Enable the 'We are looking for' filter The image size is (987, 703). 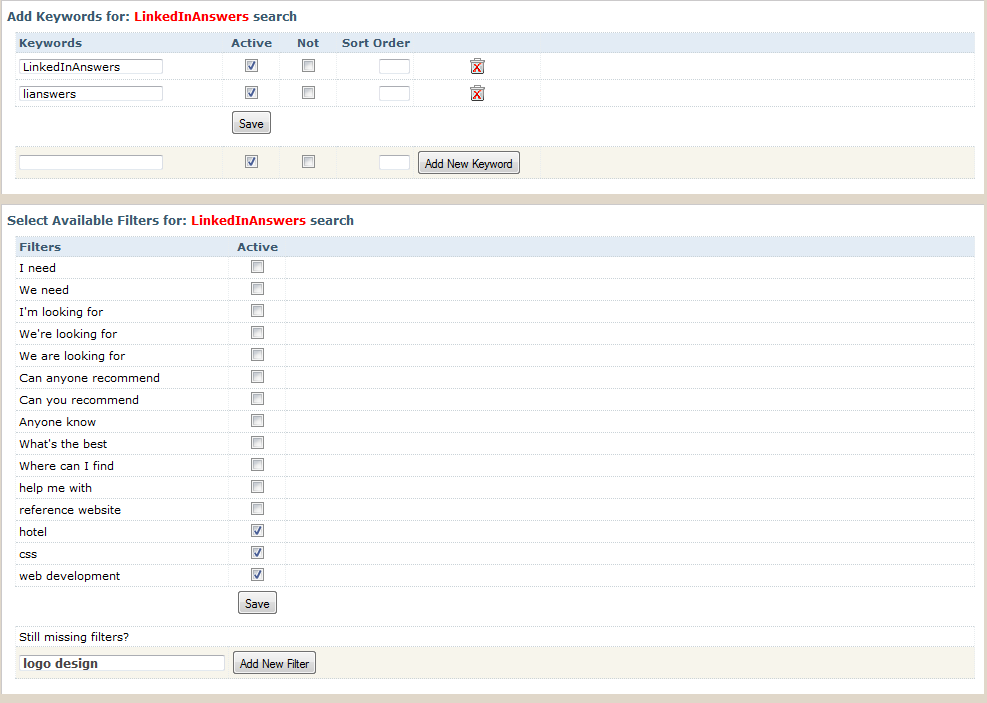[257, 355]
